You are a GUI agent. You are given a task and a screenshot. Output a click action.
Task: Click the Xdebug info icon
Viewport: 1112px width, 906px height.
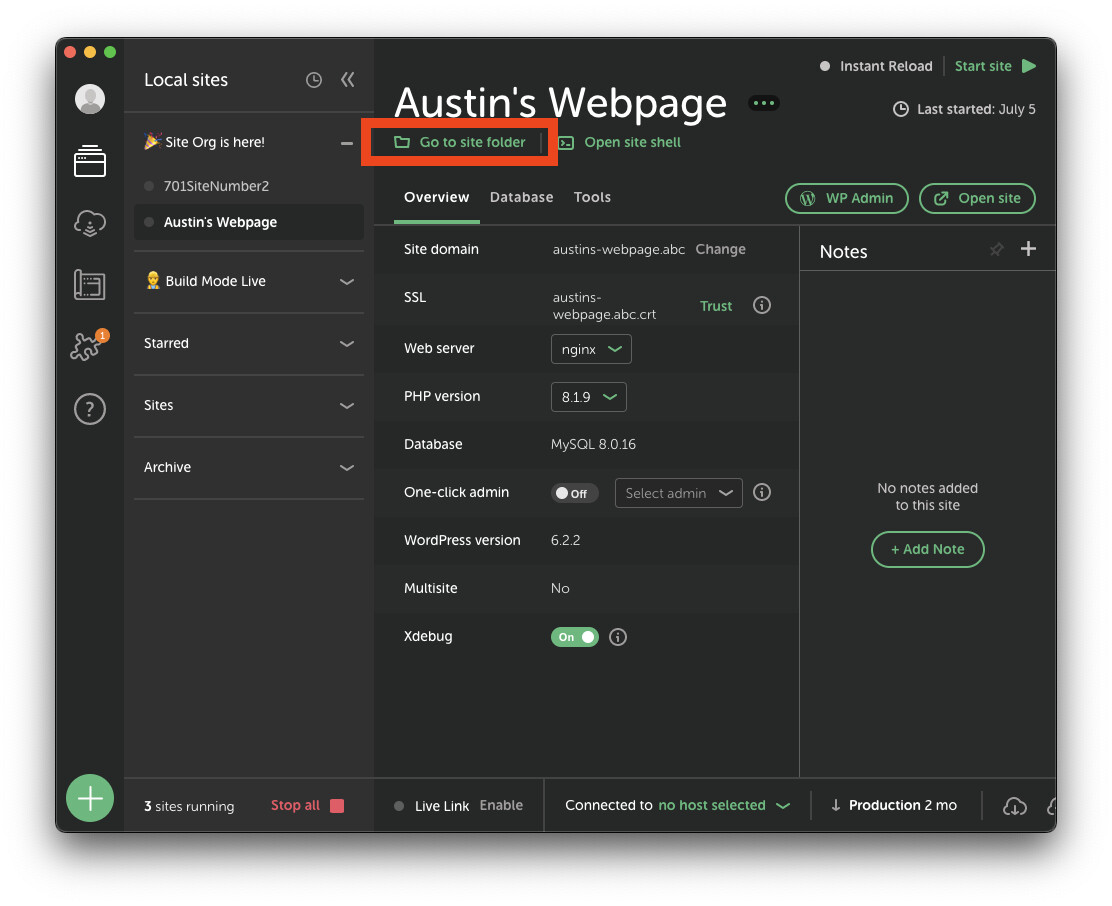coord(618,637)
